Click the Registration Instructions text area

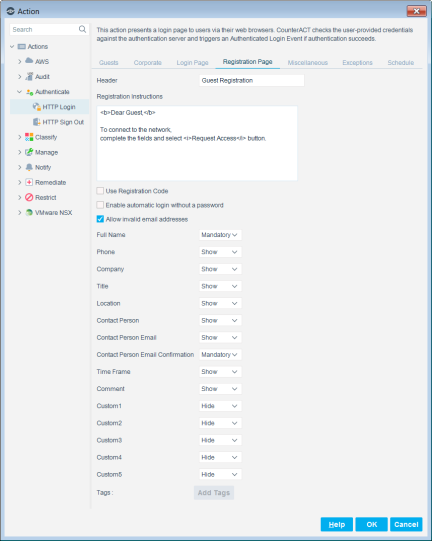pos(197,143)
